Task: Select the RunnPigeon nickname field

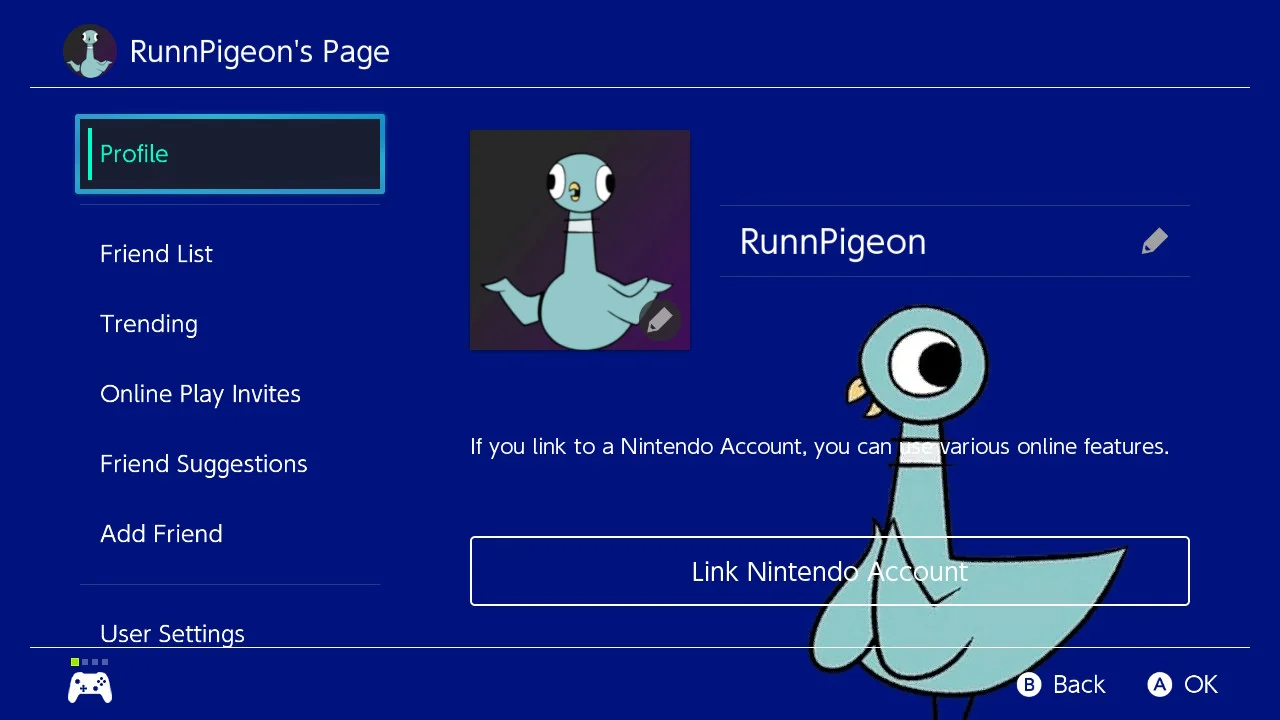Action: coord(955,241)
